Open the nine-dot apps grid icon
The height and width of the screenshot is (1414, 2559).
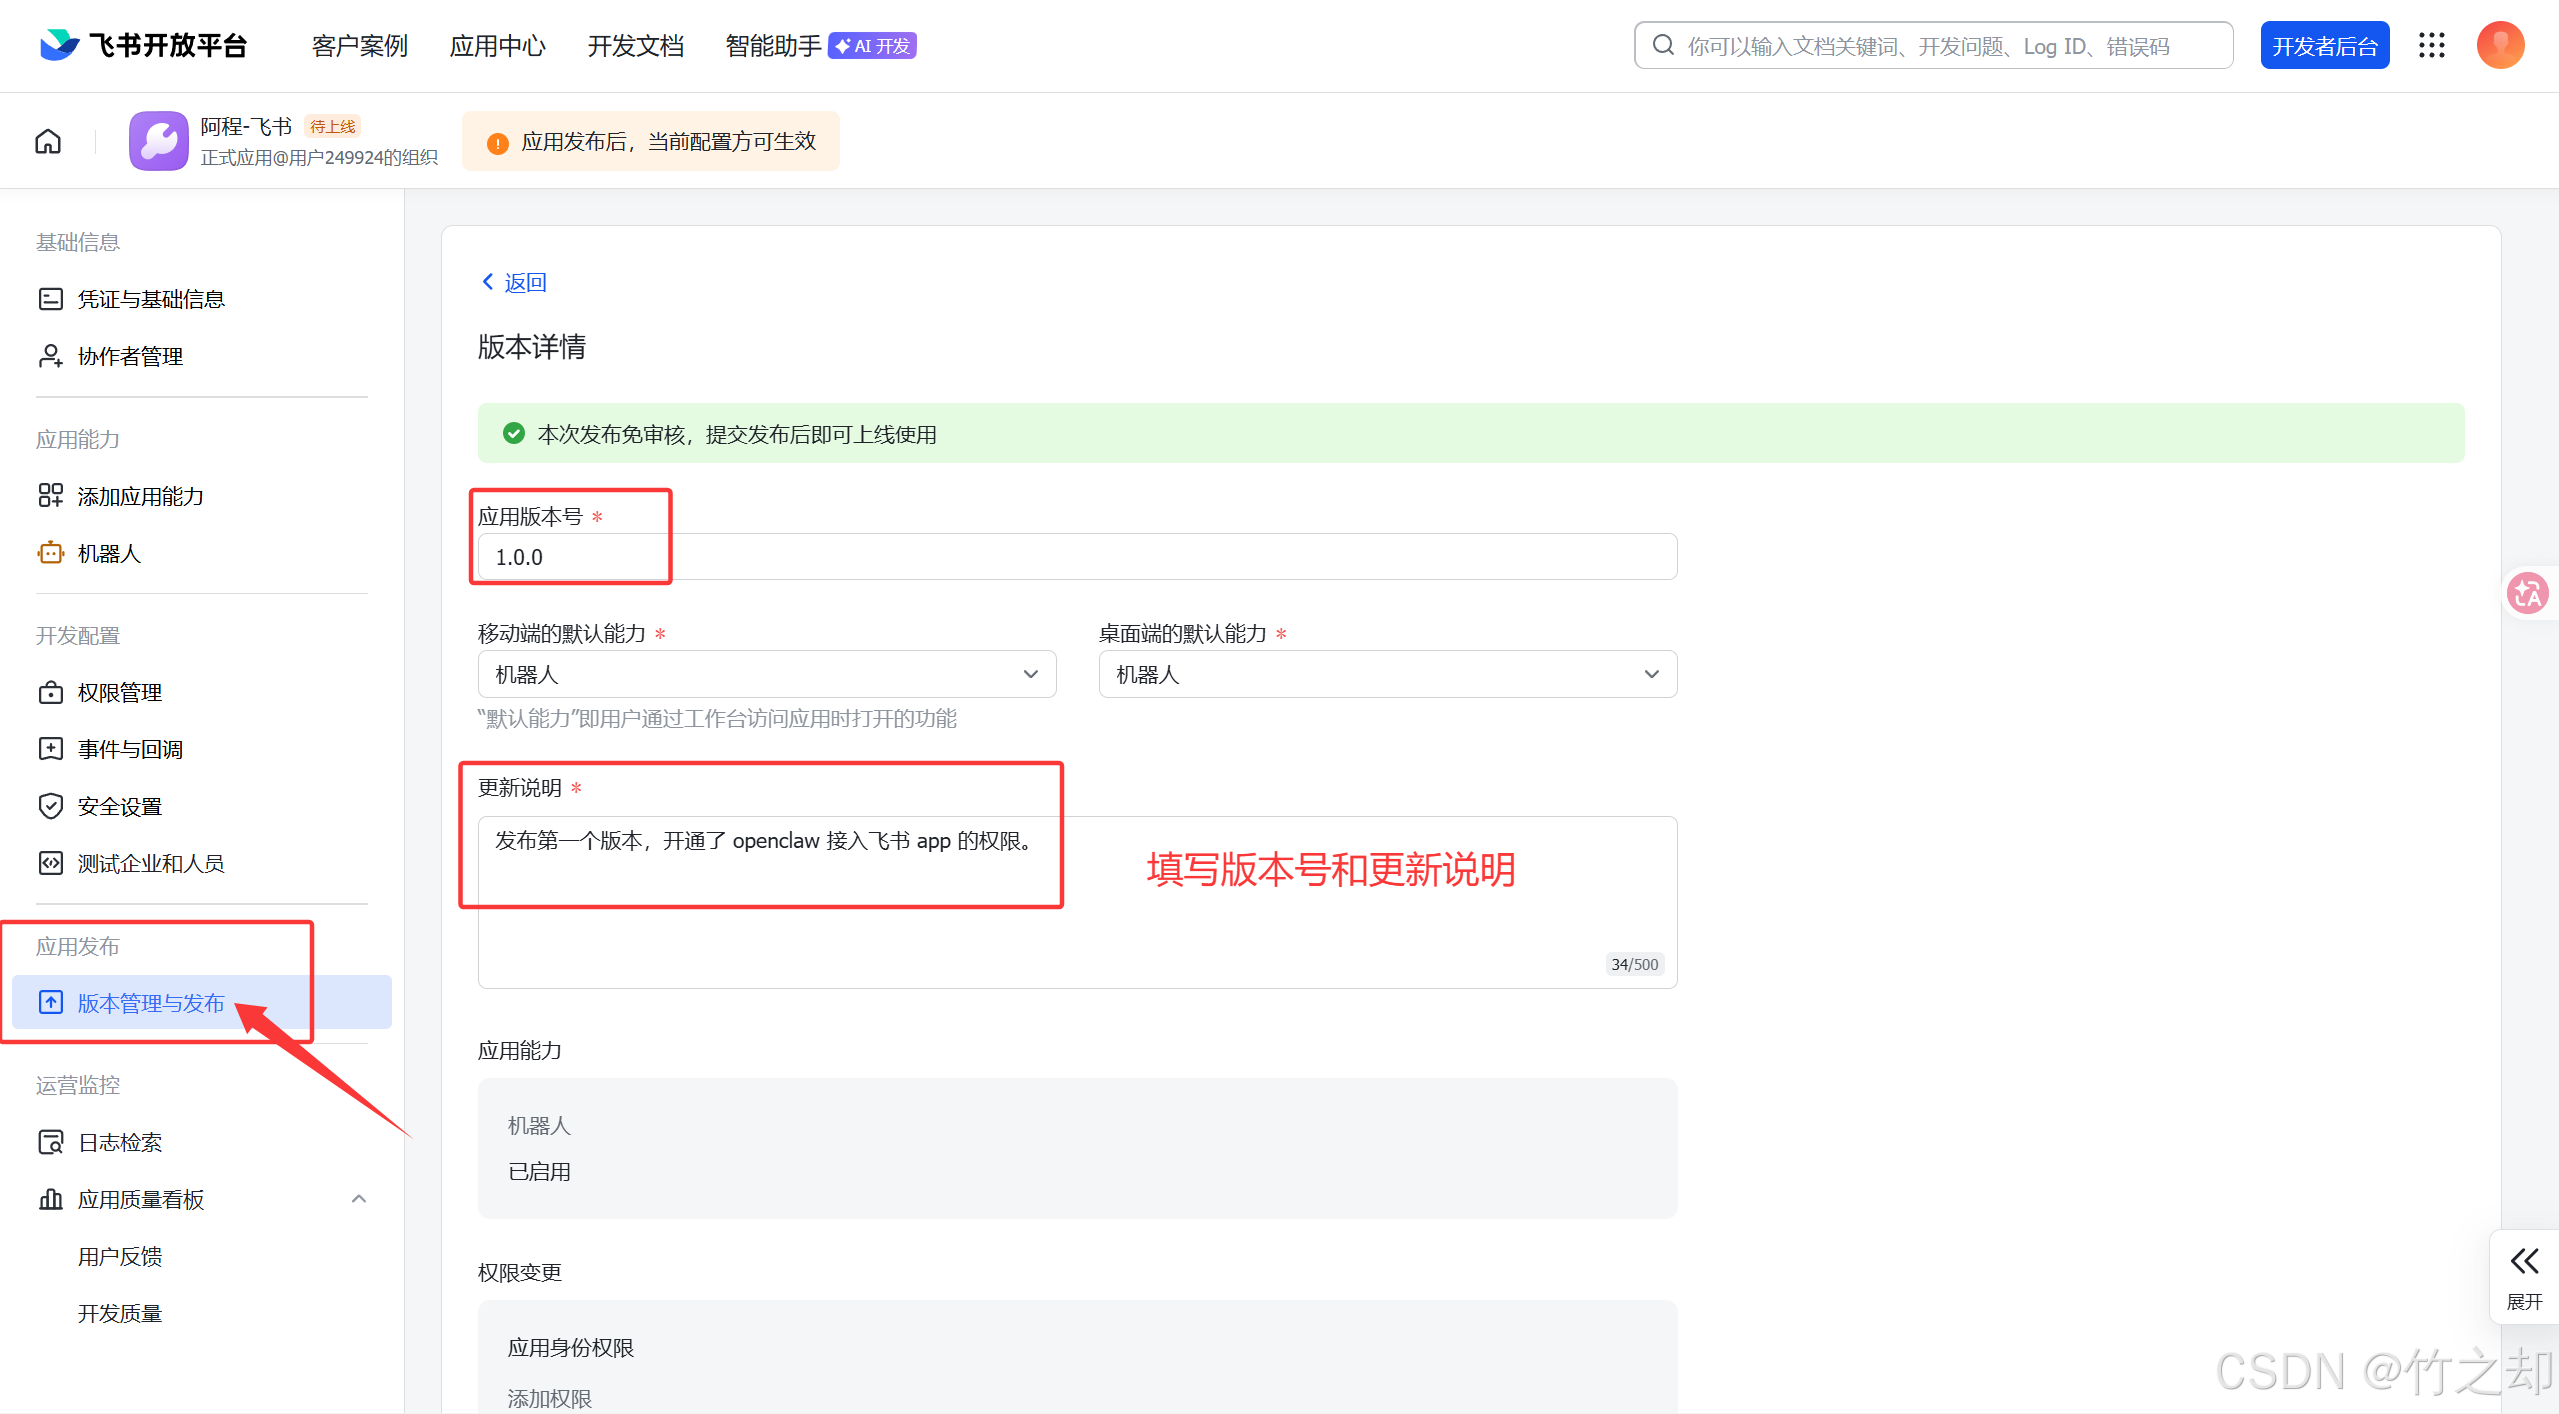pyautogui.click(x=2431, y=46)
